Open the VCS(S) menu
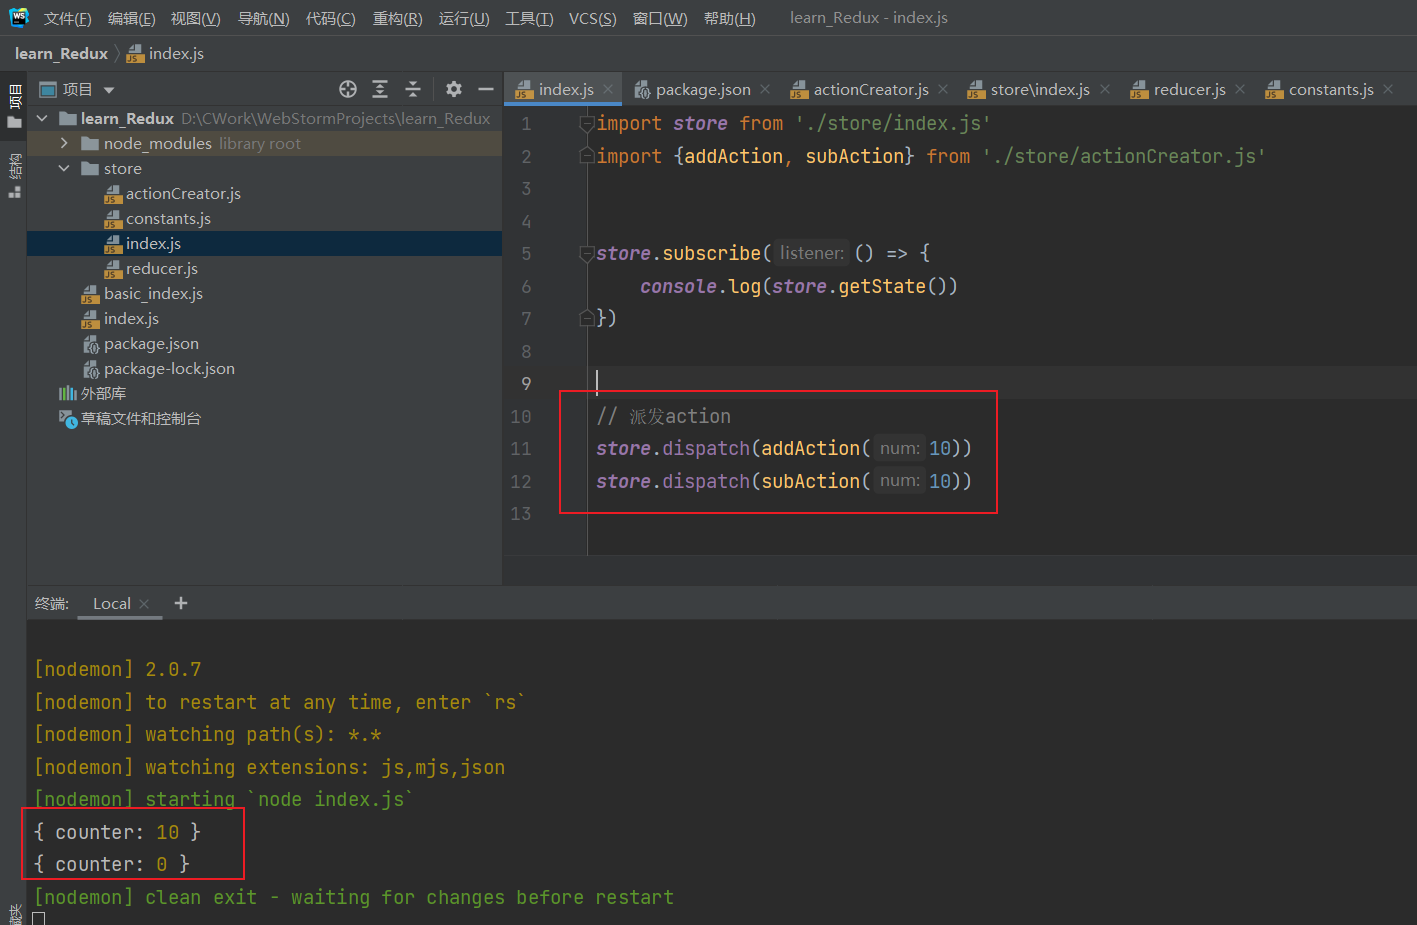The image size is (1417, 925). click(x=592, y=18)
